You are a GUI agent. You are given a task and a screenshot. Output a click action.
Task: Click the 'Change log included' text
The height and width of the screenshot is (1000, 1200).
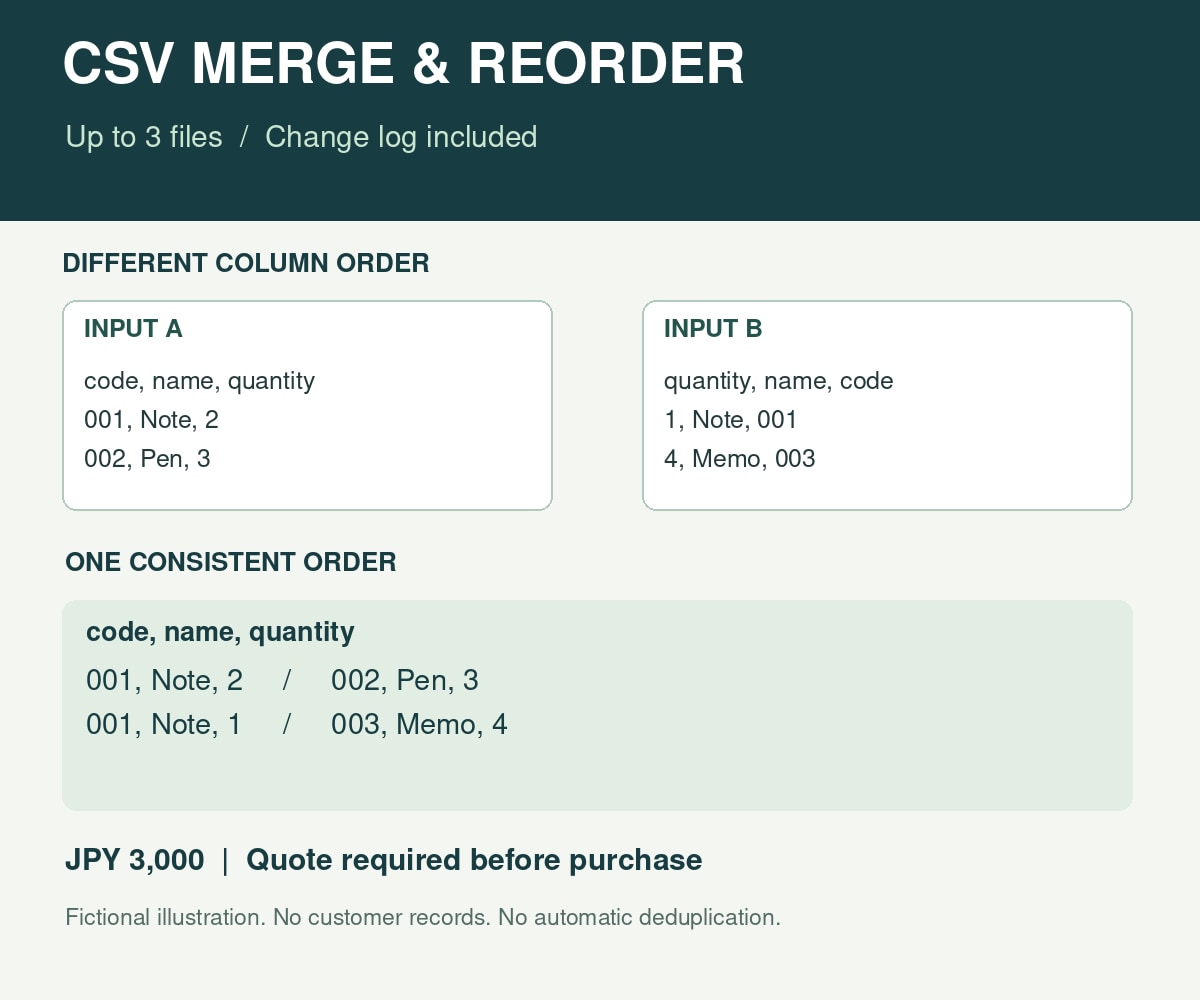401,137
